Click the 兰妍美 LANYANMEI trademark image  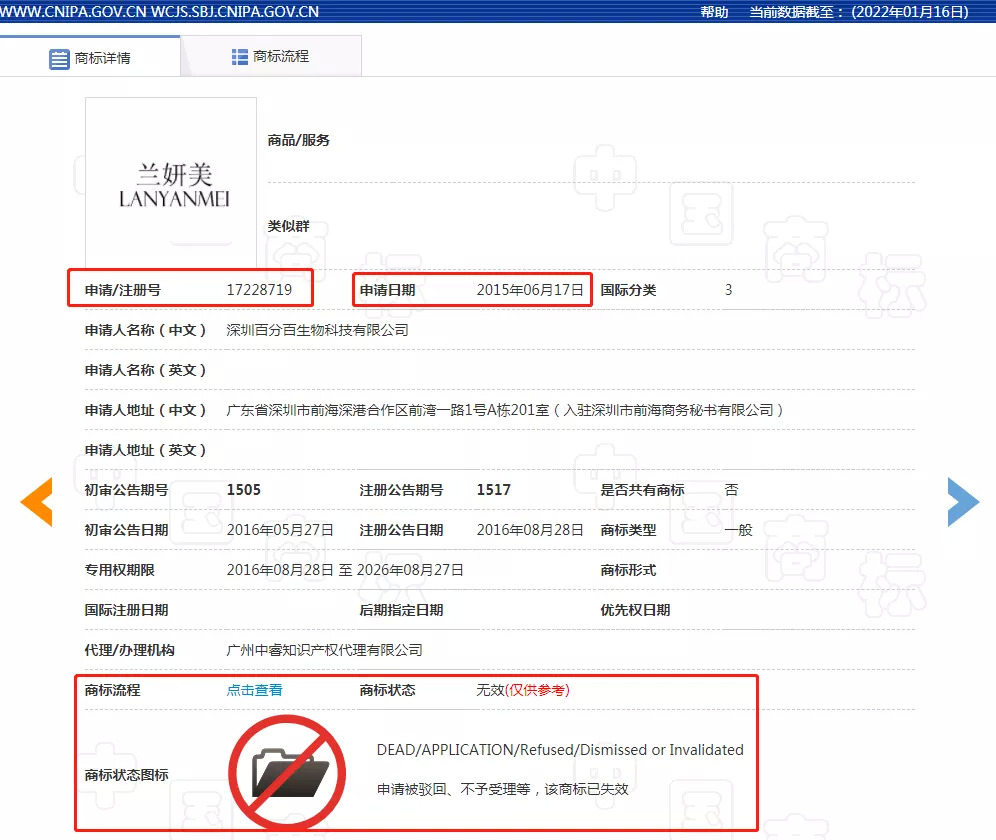click(172, 185)
